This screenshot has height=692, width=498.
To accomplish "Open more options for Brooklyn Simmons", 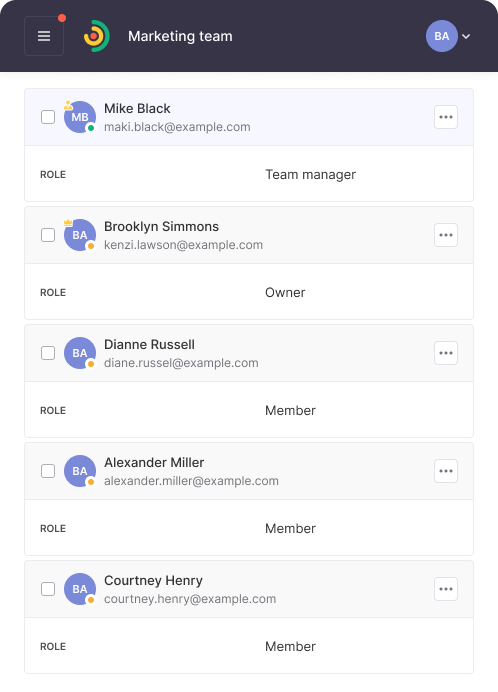I will coord(446,235).
